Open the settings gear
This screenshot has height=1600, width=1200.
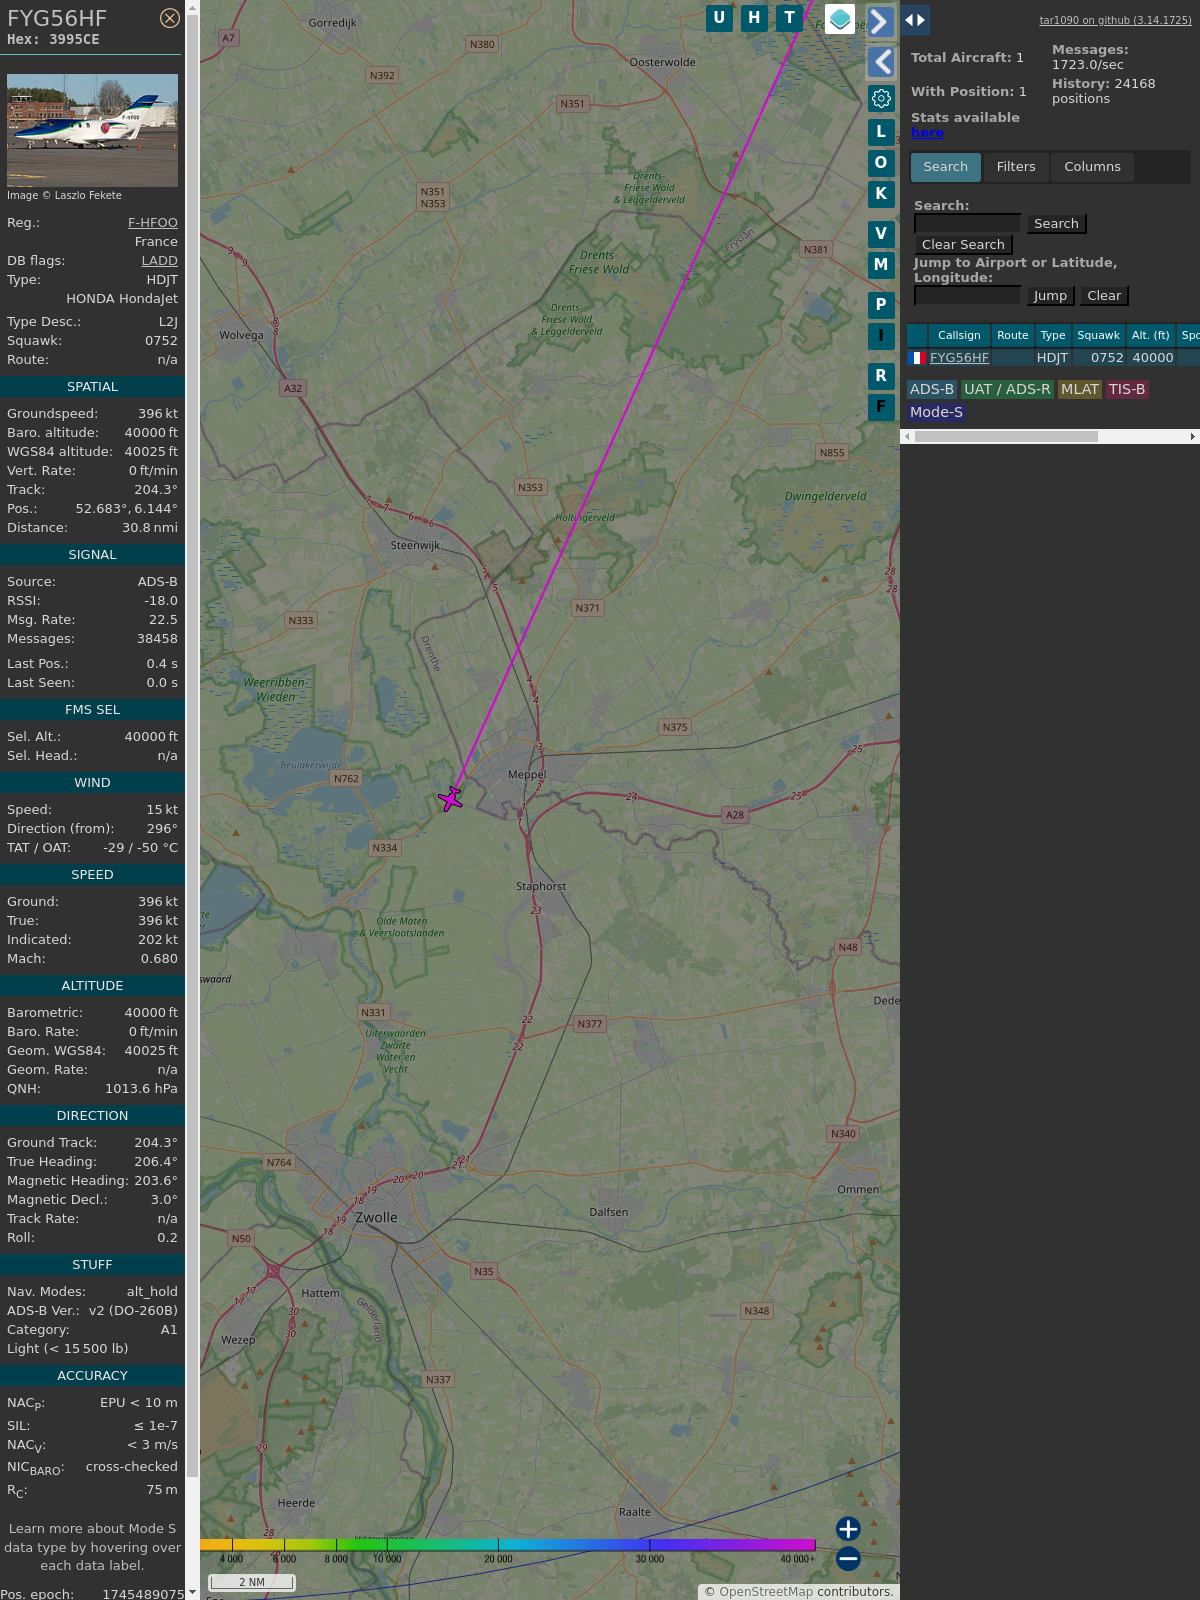[881, 98]
